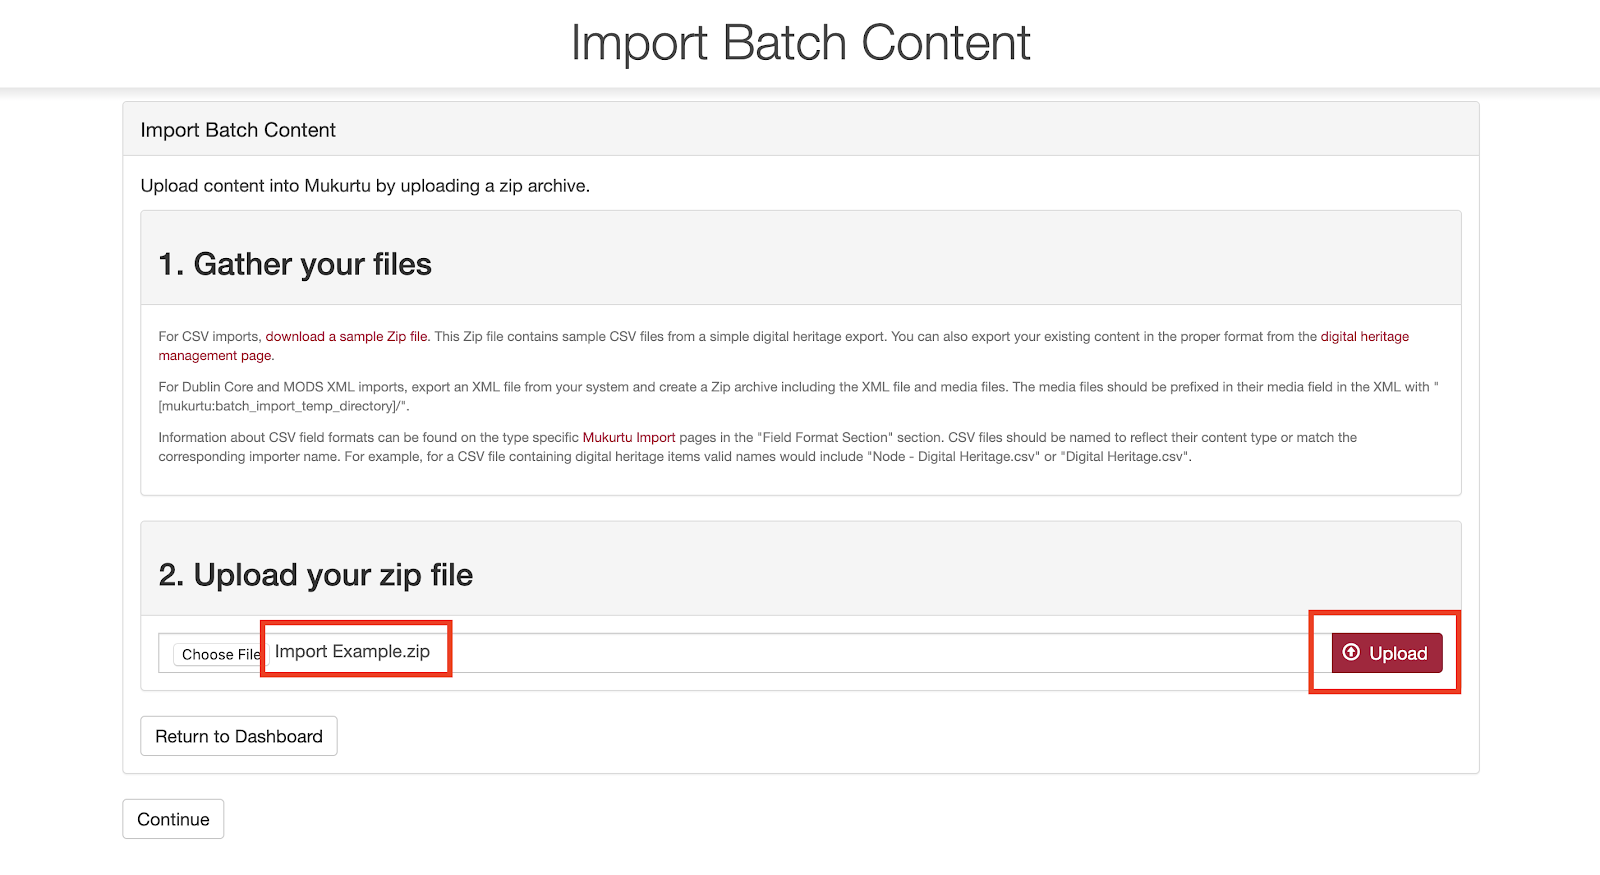Select the Import Example.zip file name

352,652
